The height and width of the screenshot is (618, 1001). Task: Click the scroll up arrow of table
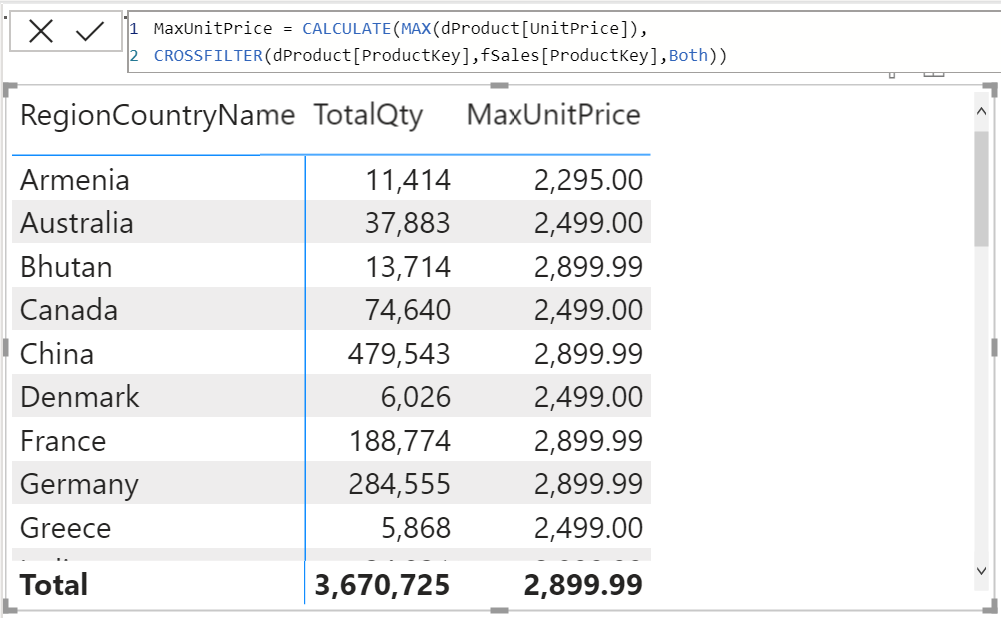[981, 111]
